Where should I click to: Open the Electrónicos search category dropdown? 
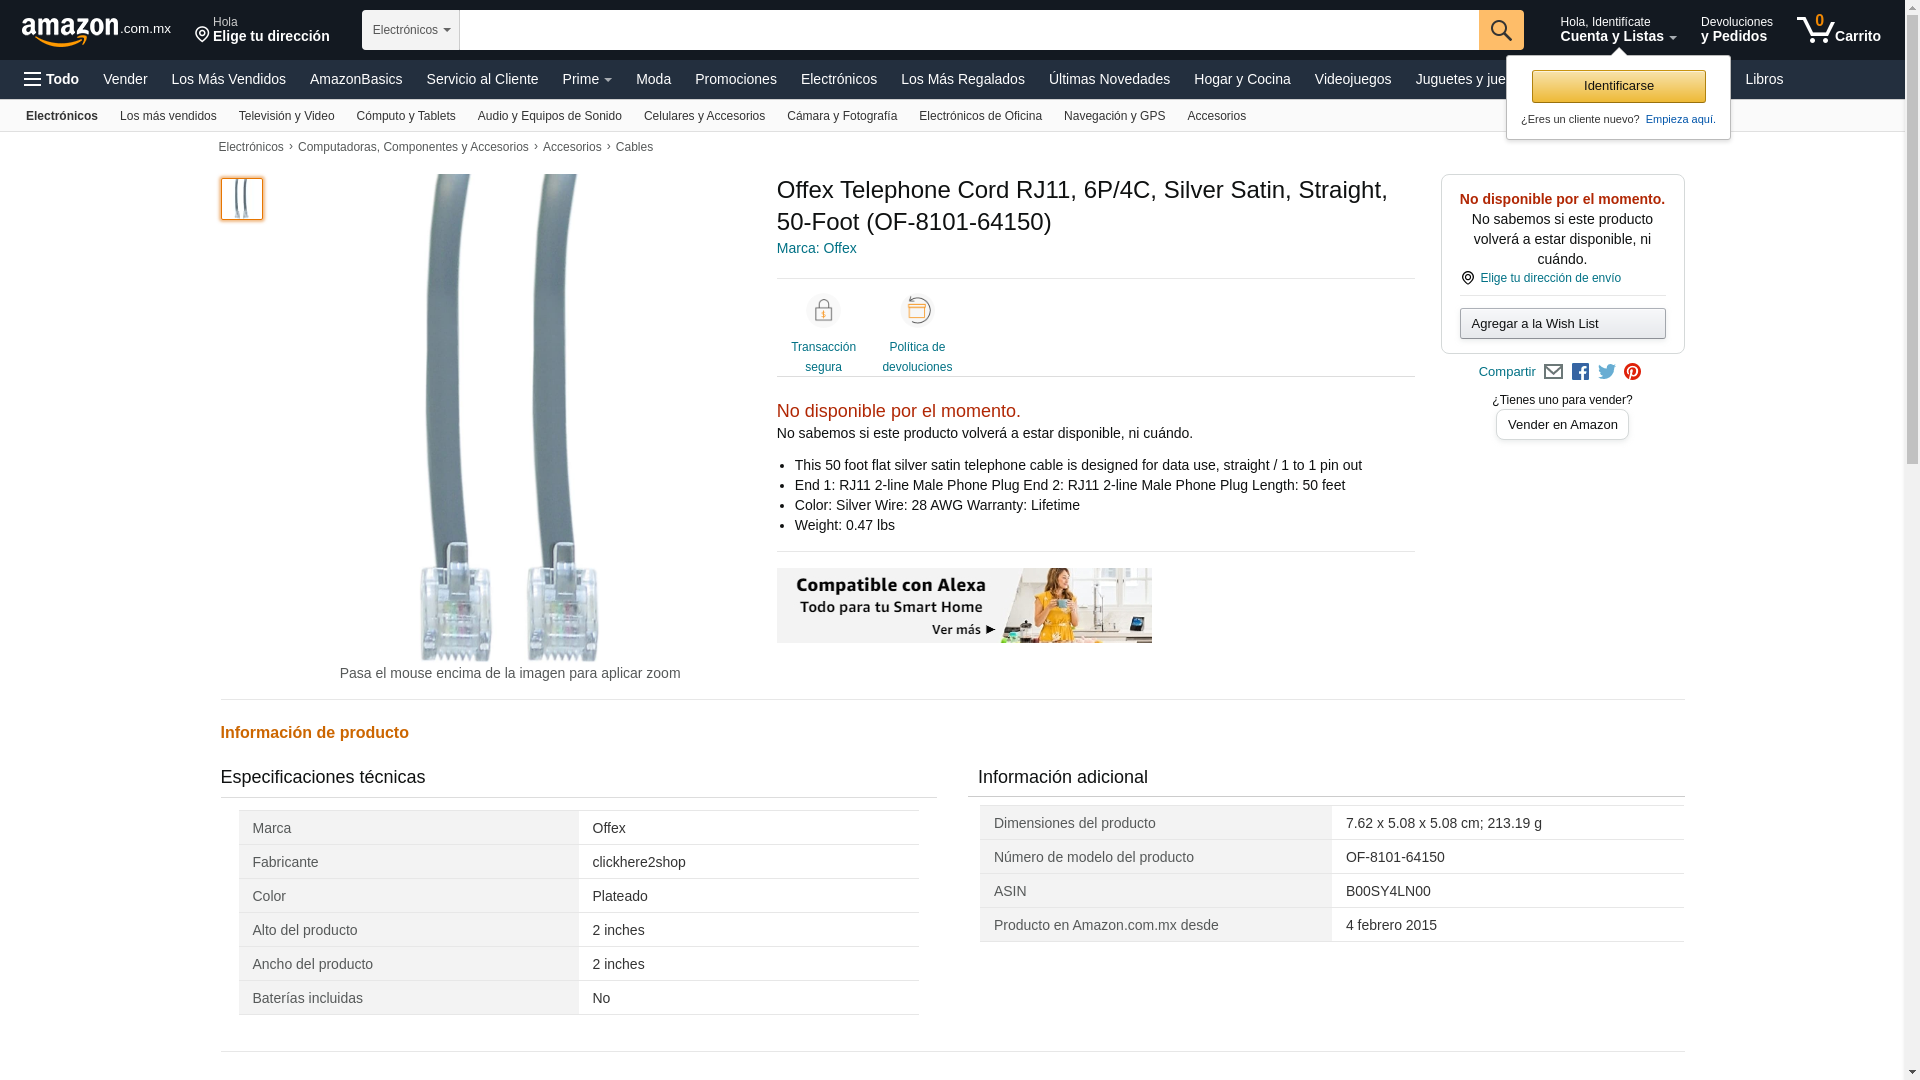[410, 30]
